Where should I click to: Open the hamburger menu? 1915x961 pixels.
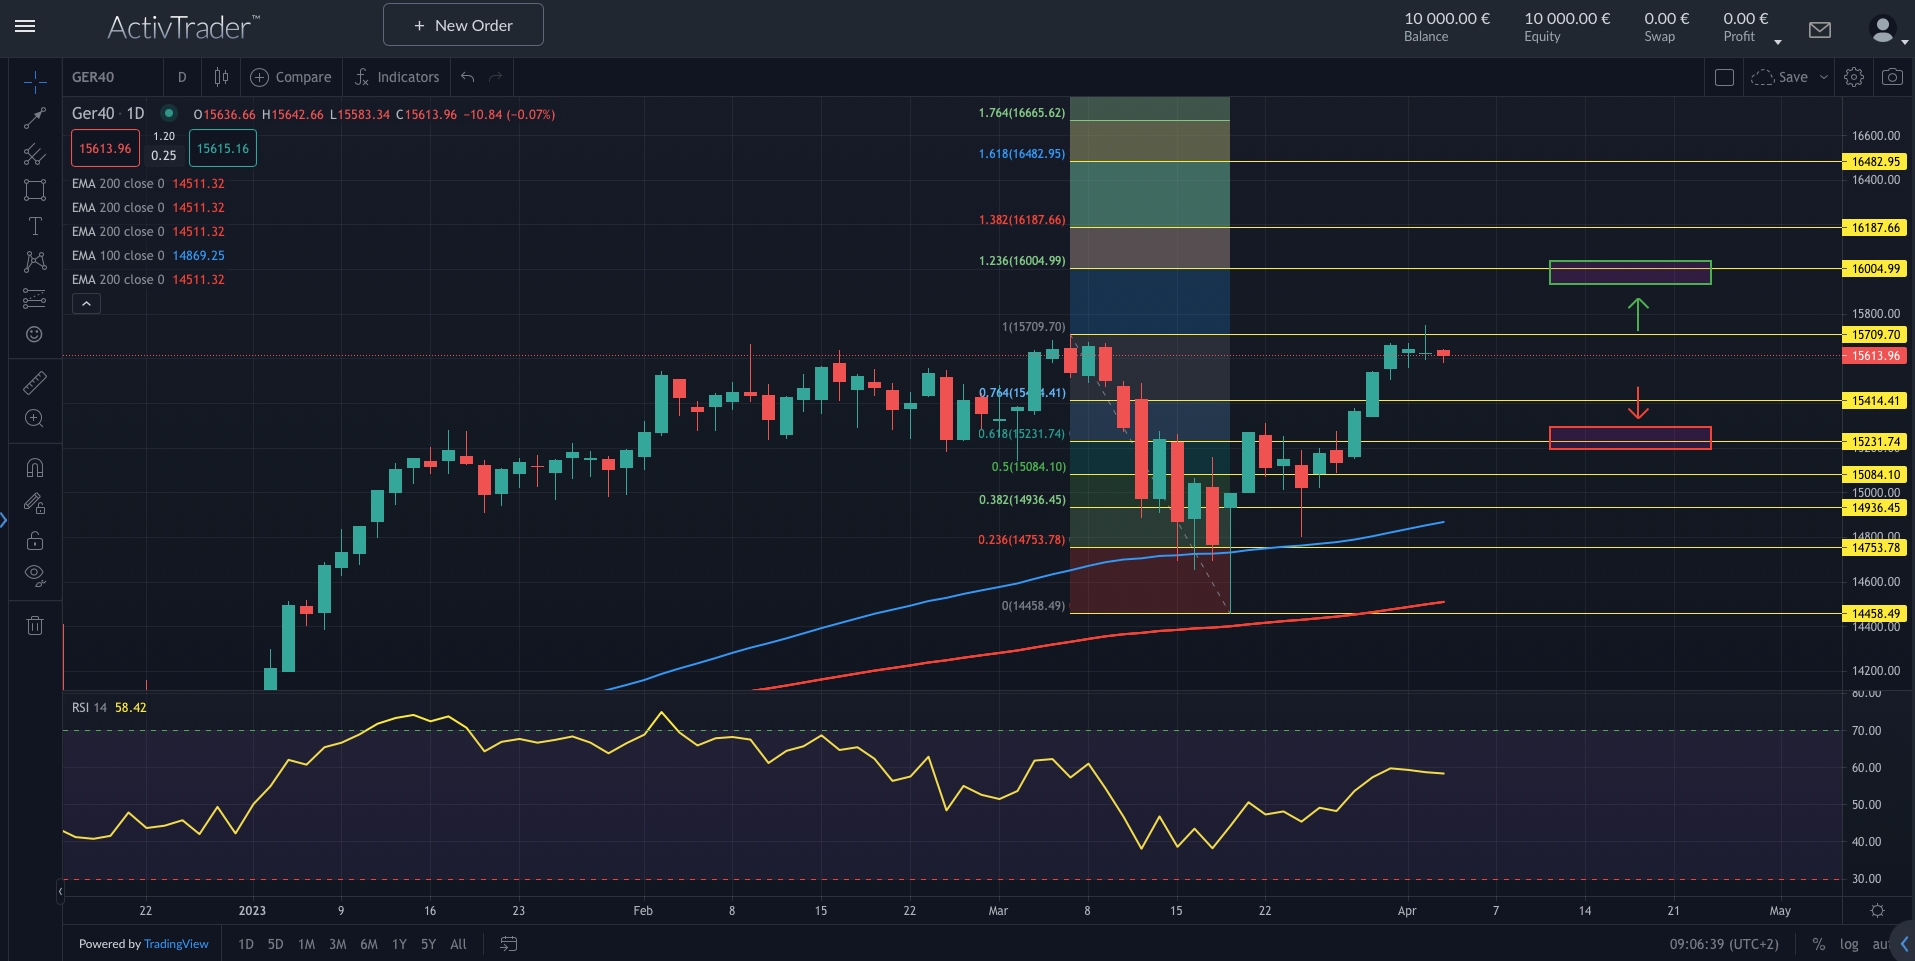[x=25, y=26]
